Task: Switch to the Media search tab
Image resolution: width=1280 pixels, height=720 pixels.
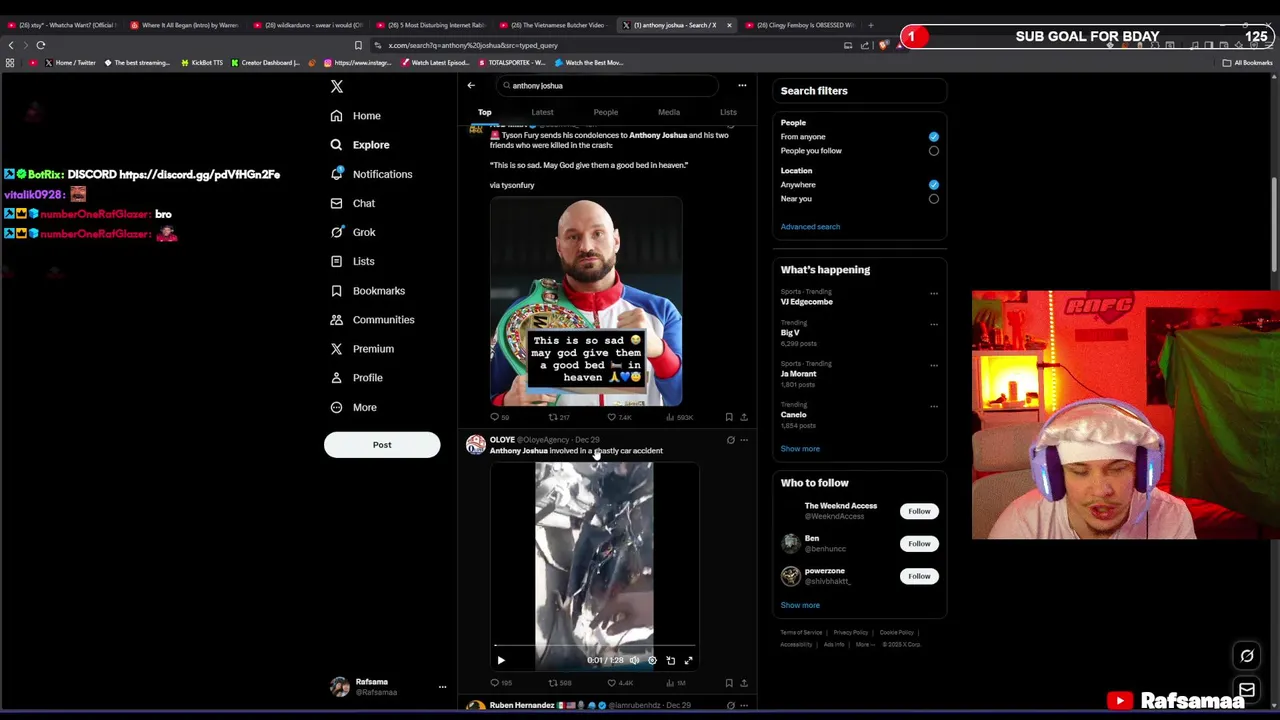Action: pos(669,113)
